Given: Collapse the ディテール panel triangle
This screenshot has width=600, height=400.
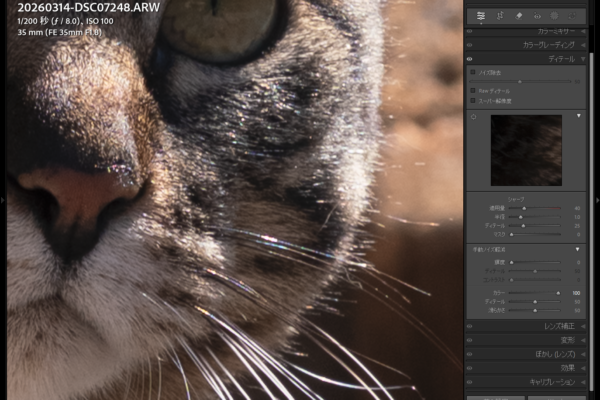Looking at the screenshot, I should pyautogui.click(x=582, y=59).
